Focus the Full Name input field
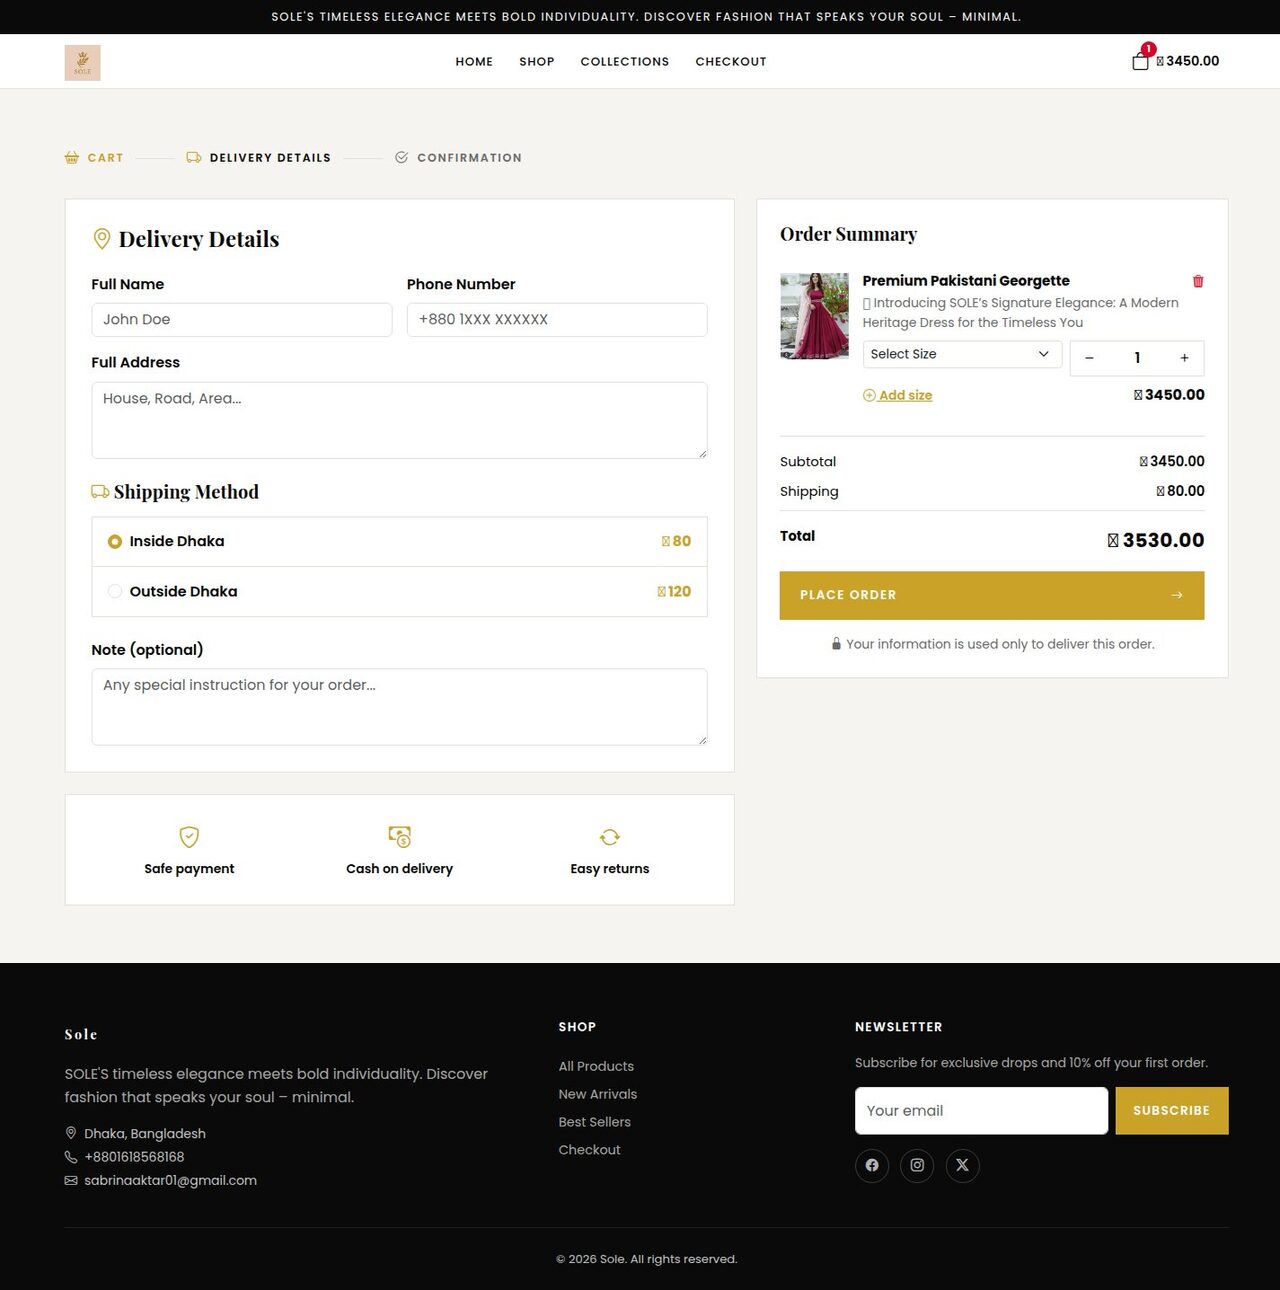This screenshot has height=1290, width=1280. click(x=242, y=320)
